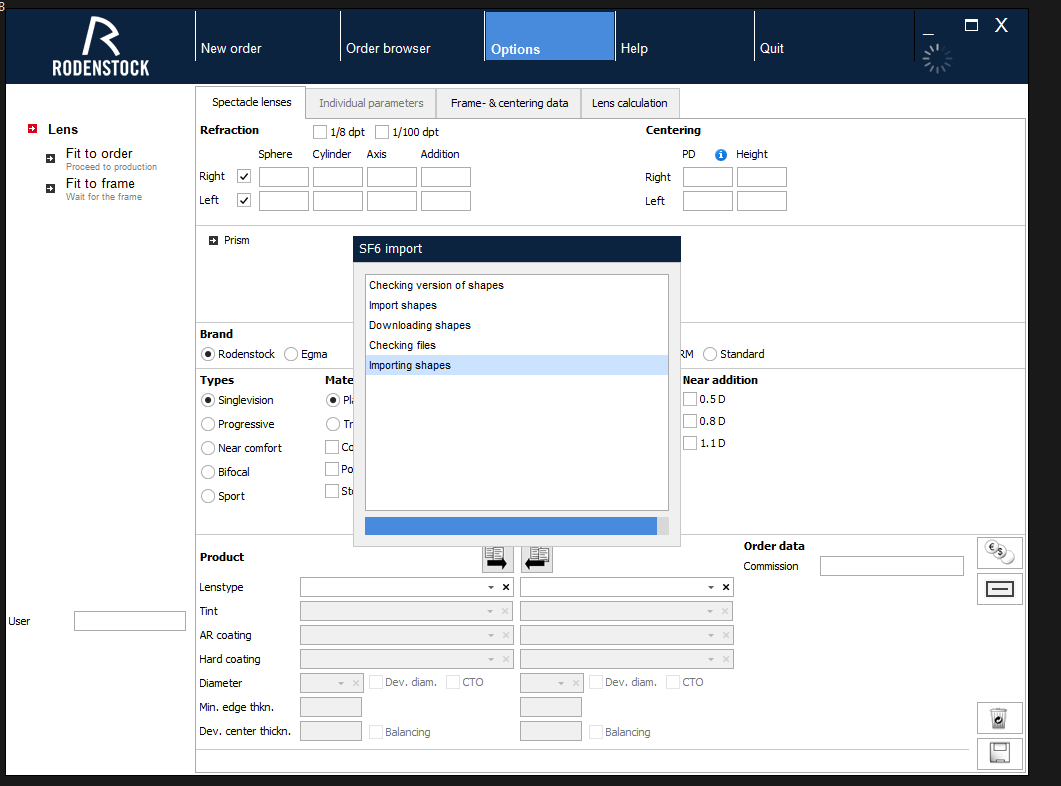Select the 'Import shapes' row

point(517,305)
